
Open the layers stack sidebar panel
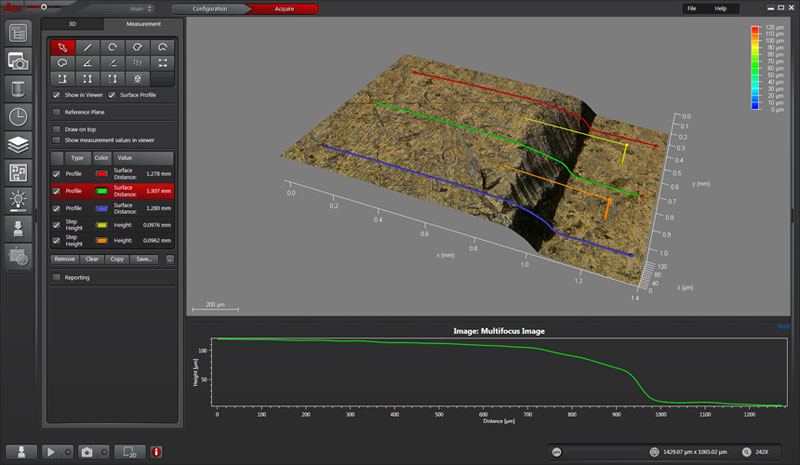tap(19, 144)
